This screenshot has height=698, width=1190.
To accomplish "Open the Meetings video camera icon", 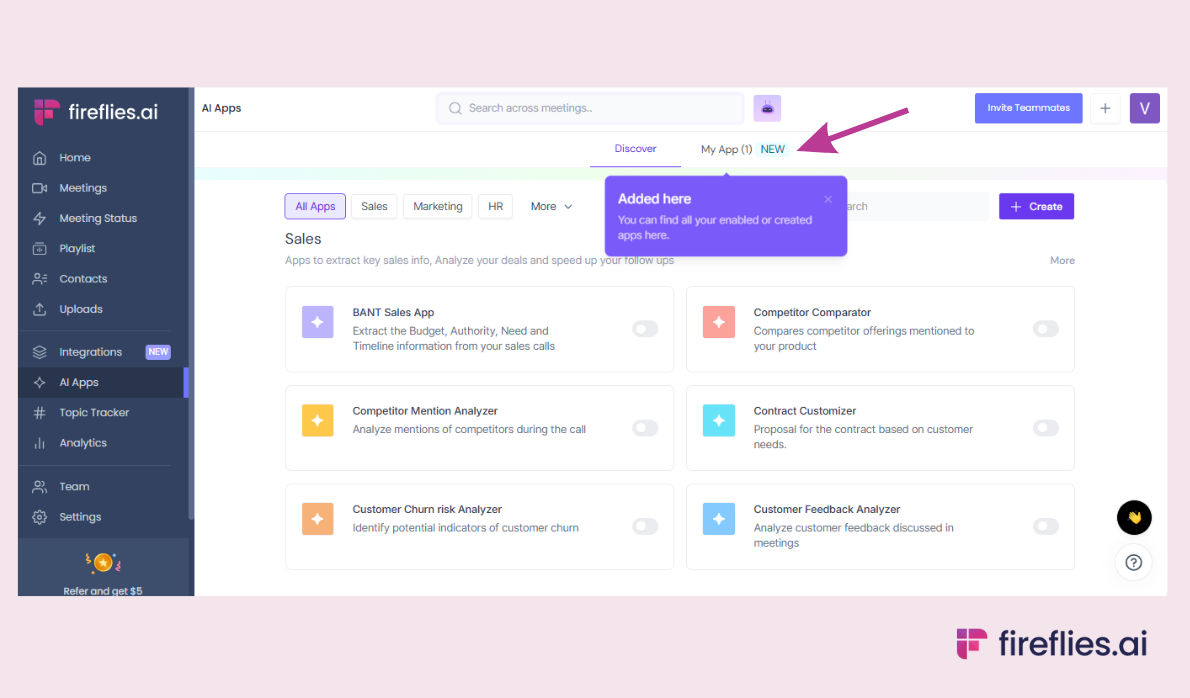I will point(40,188).
